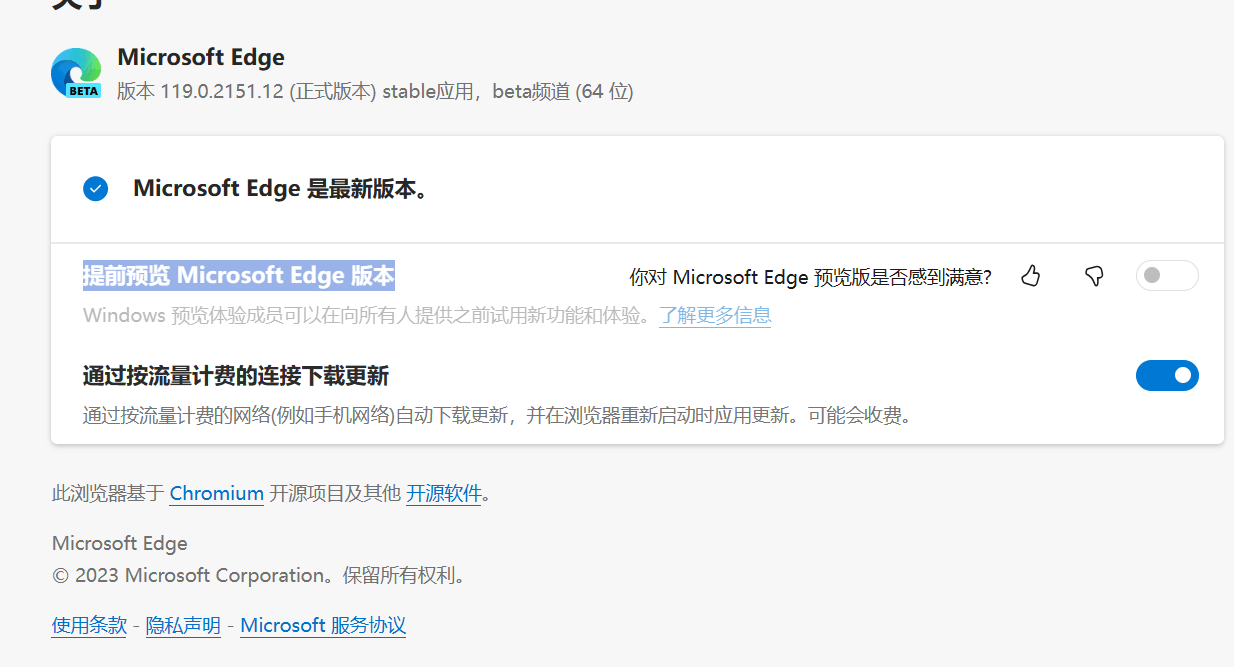Viewport: 1234px width, 667px height.
Task: Enable the Edge preview version toggle
Action: pyautogui.click(x=1167, y=275)
